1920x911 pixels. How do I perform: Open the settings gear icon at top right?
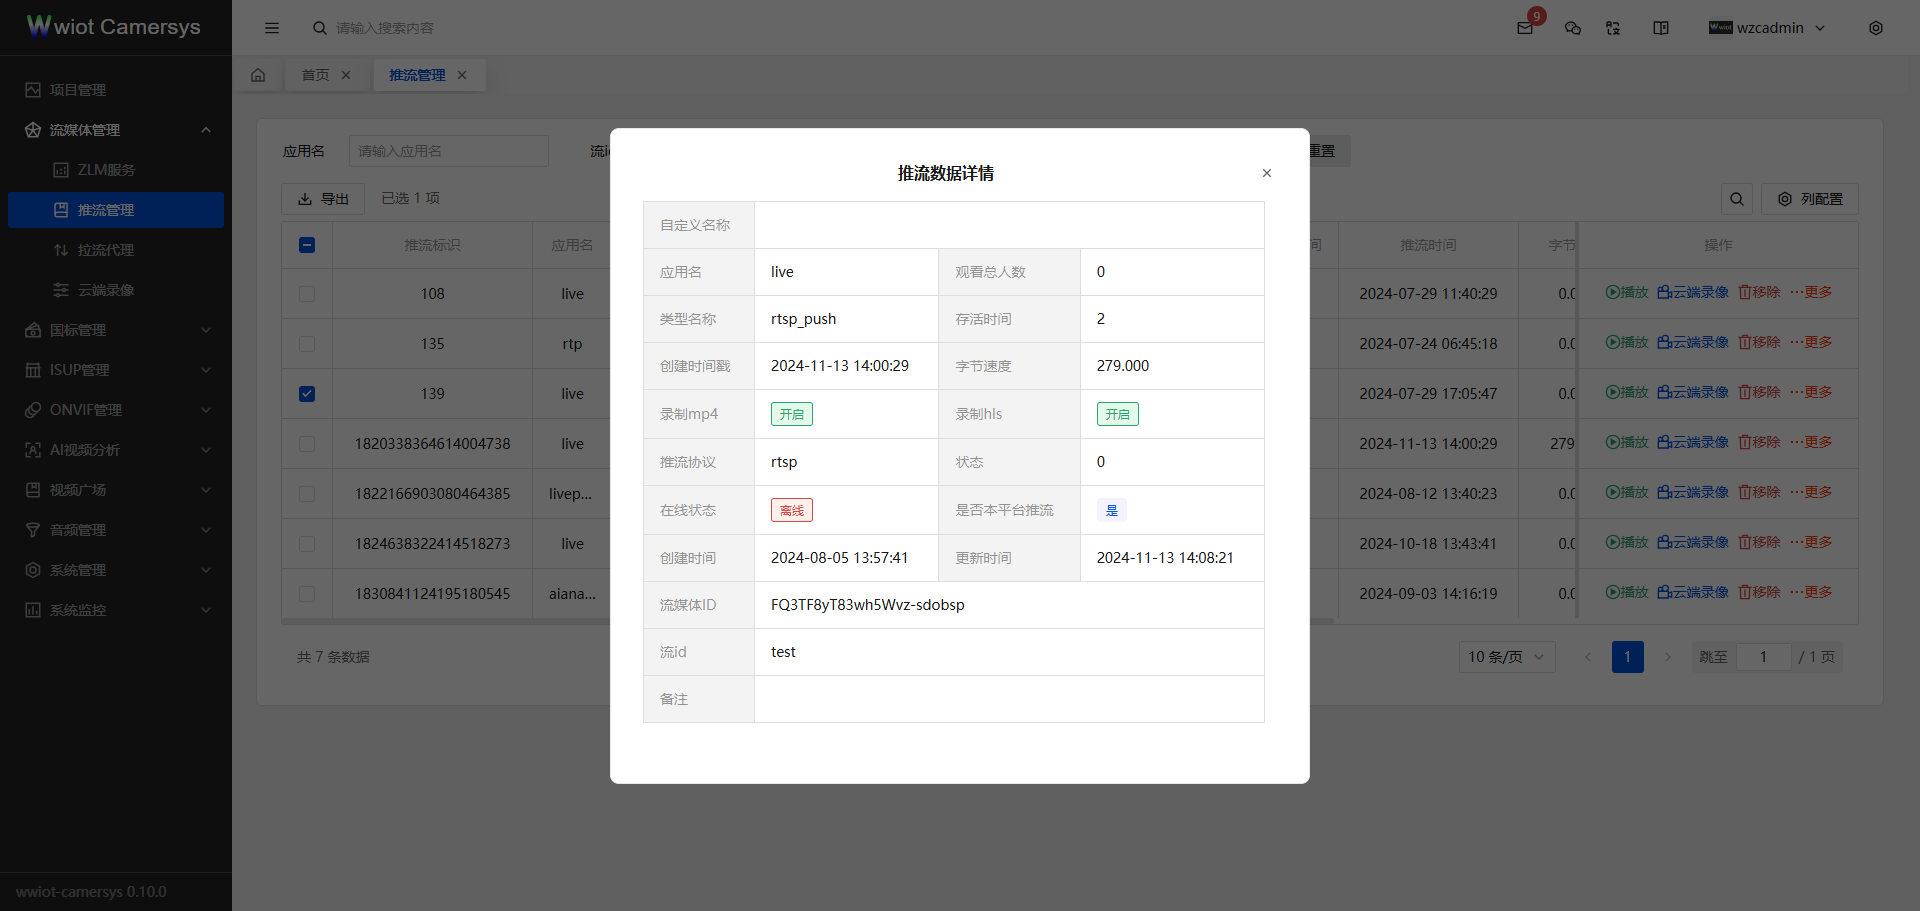click(1876, 28)
